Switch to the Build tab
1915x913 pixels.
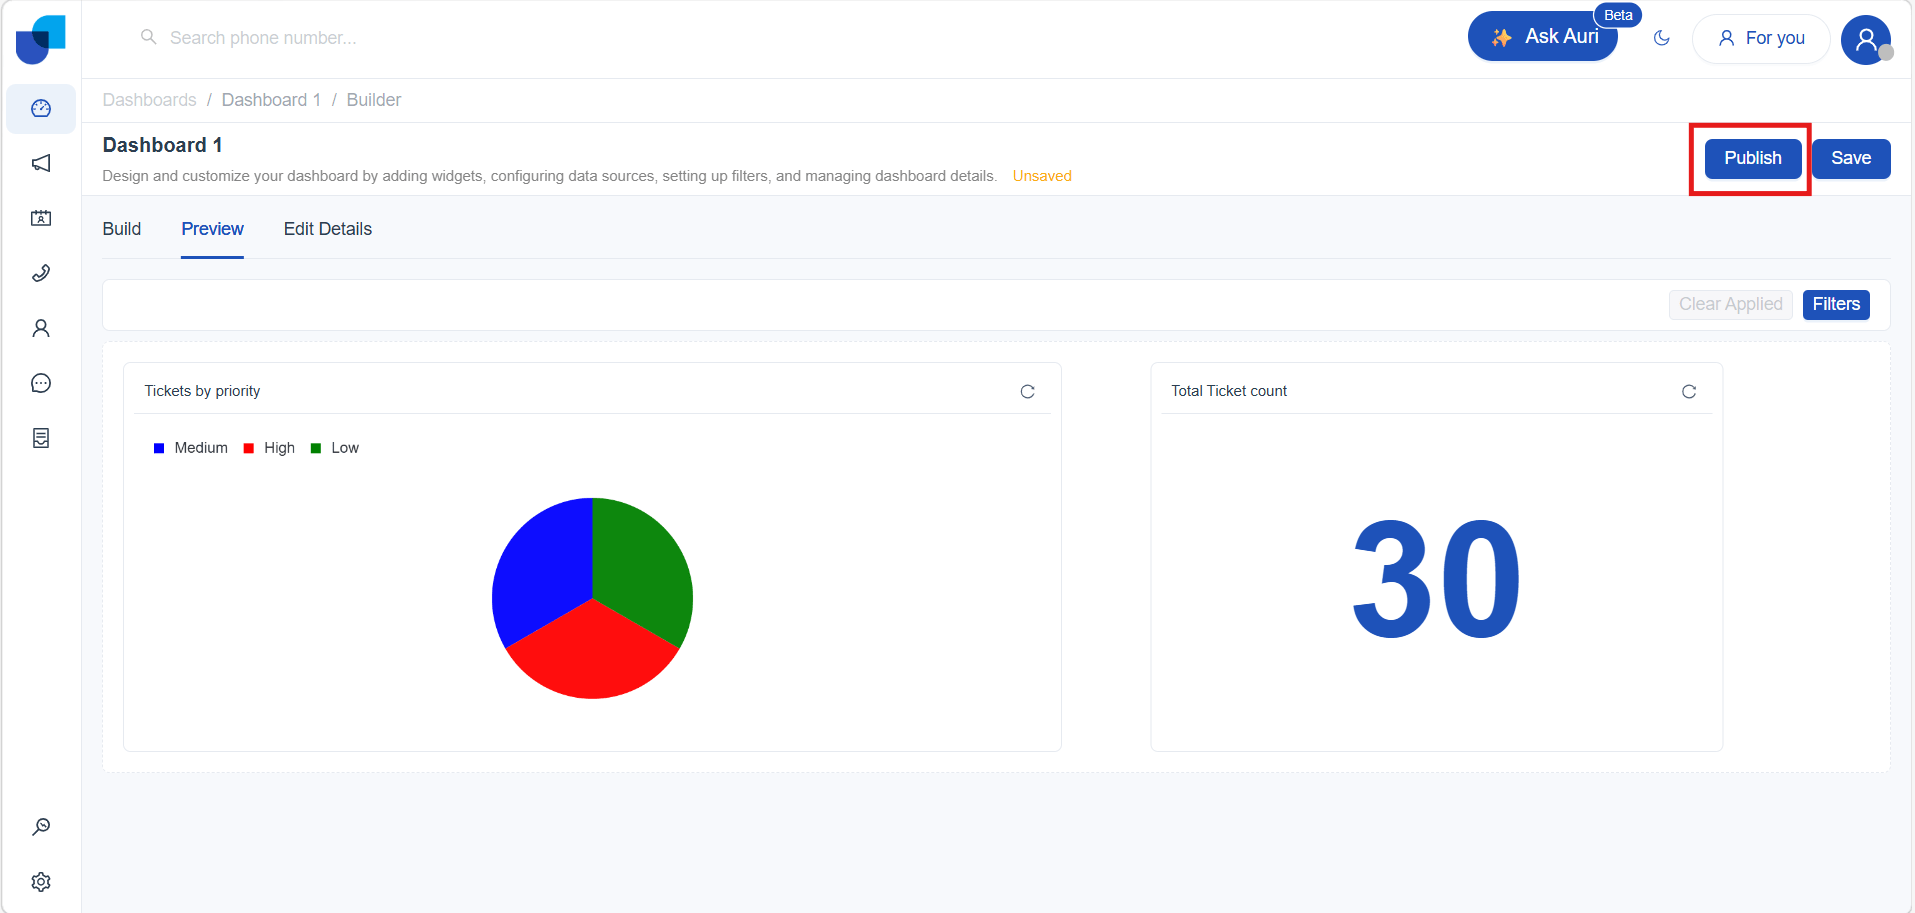coord(122,229)
